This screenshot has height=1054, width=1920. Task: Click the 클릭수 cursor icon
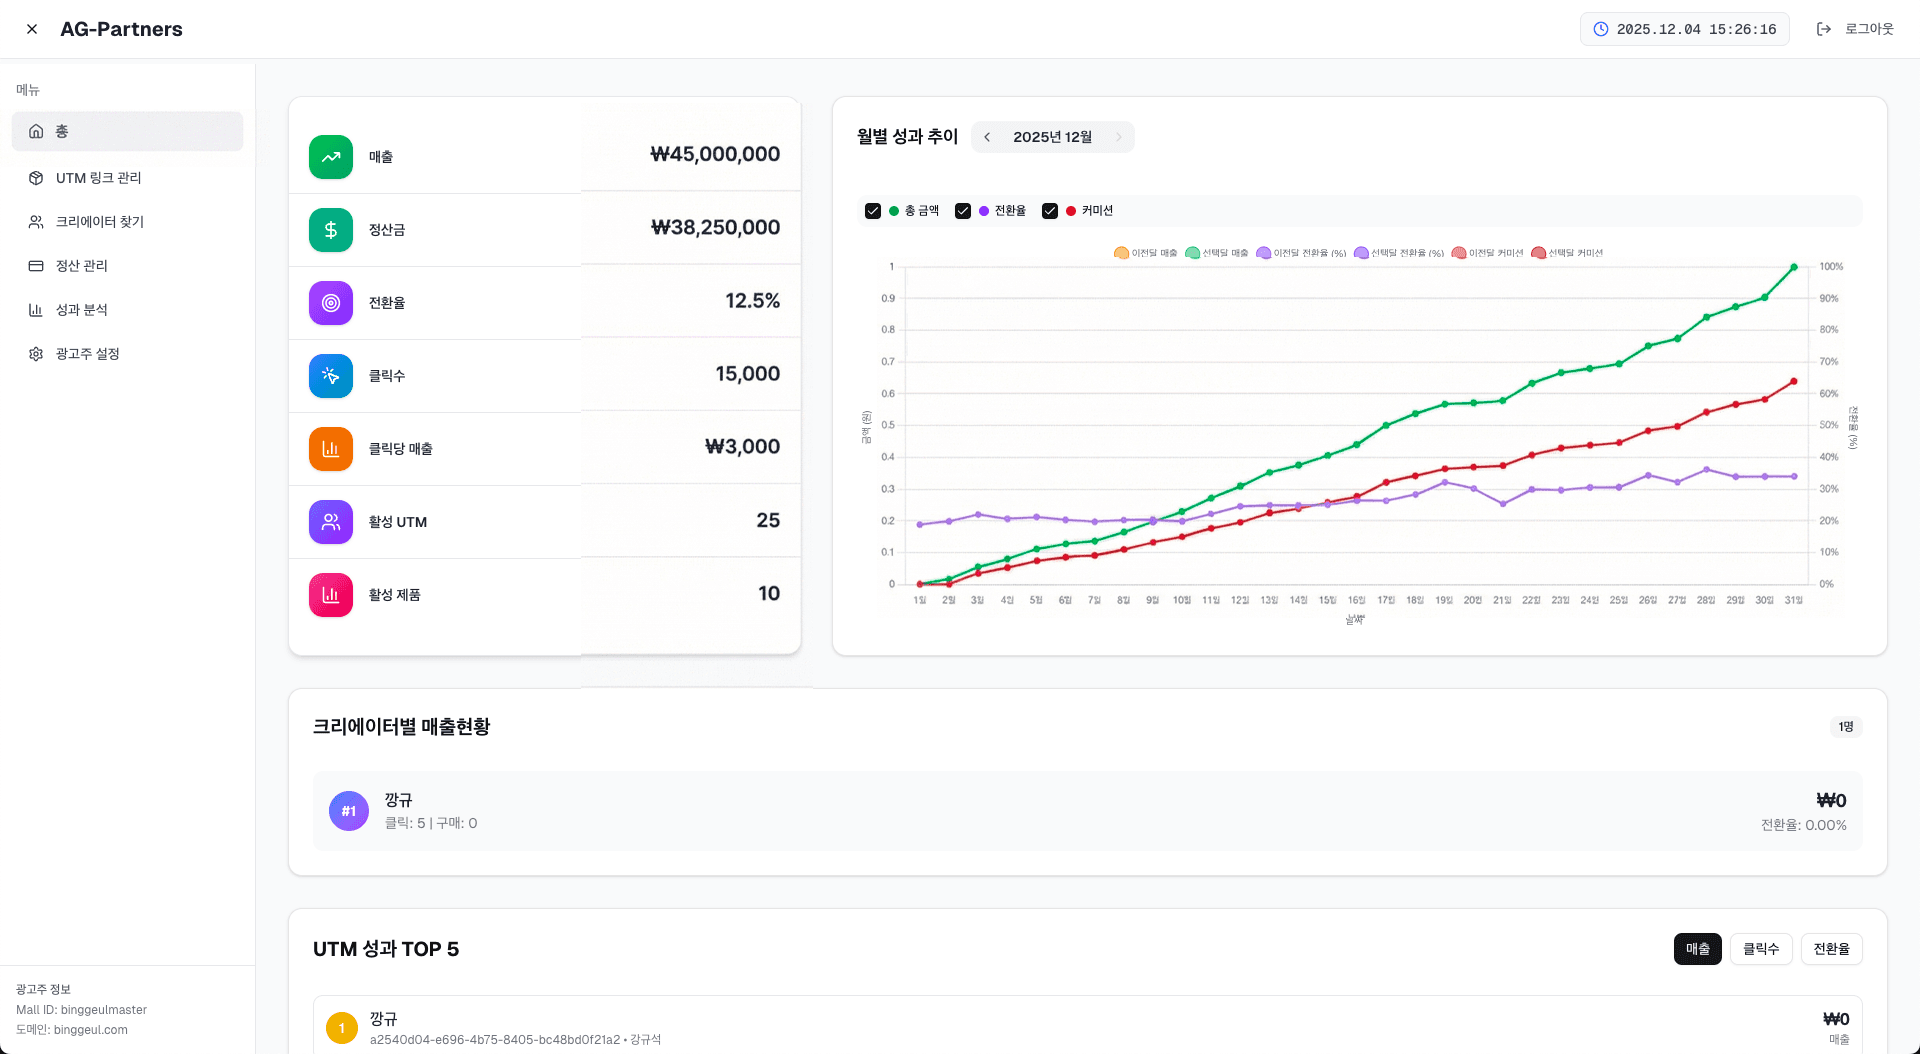click(x=331, y=376)
